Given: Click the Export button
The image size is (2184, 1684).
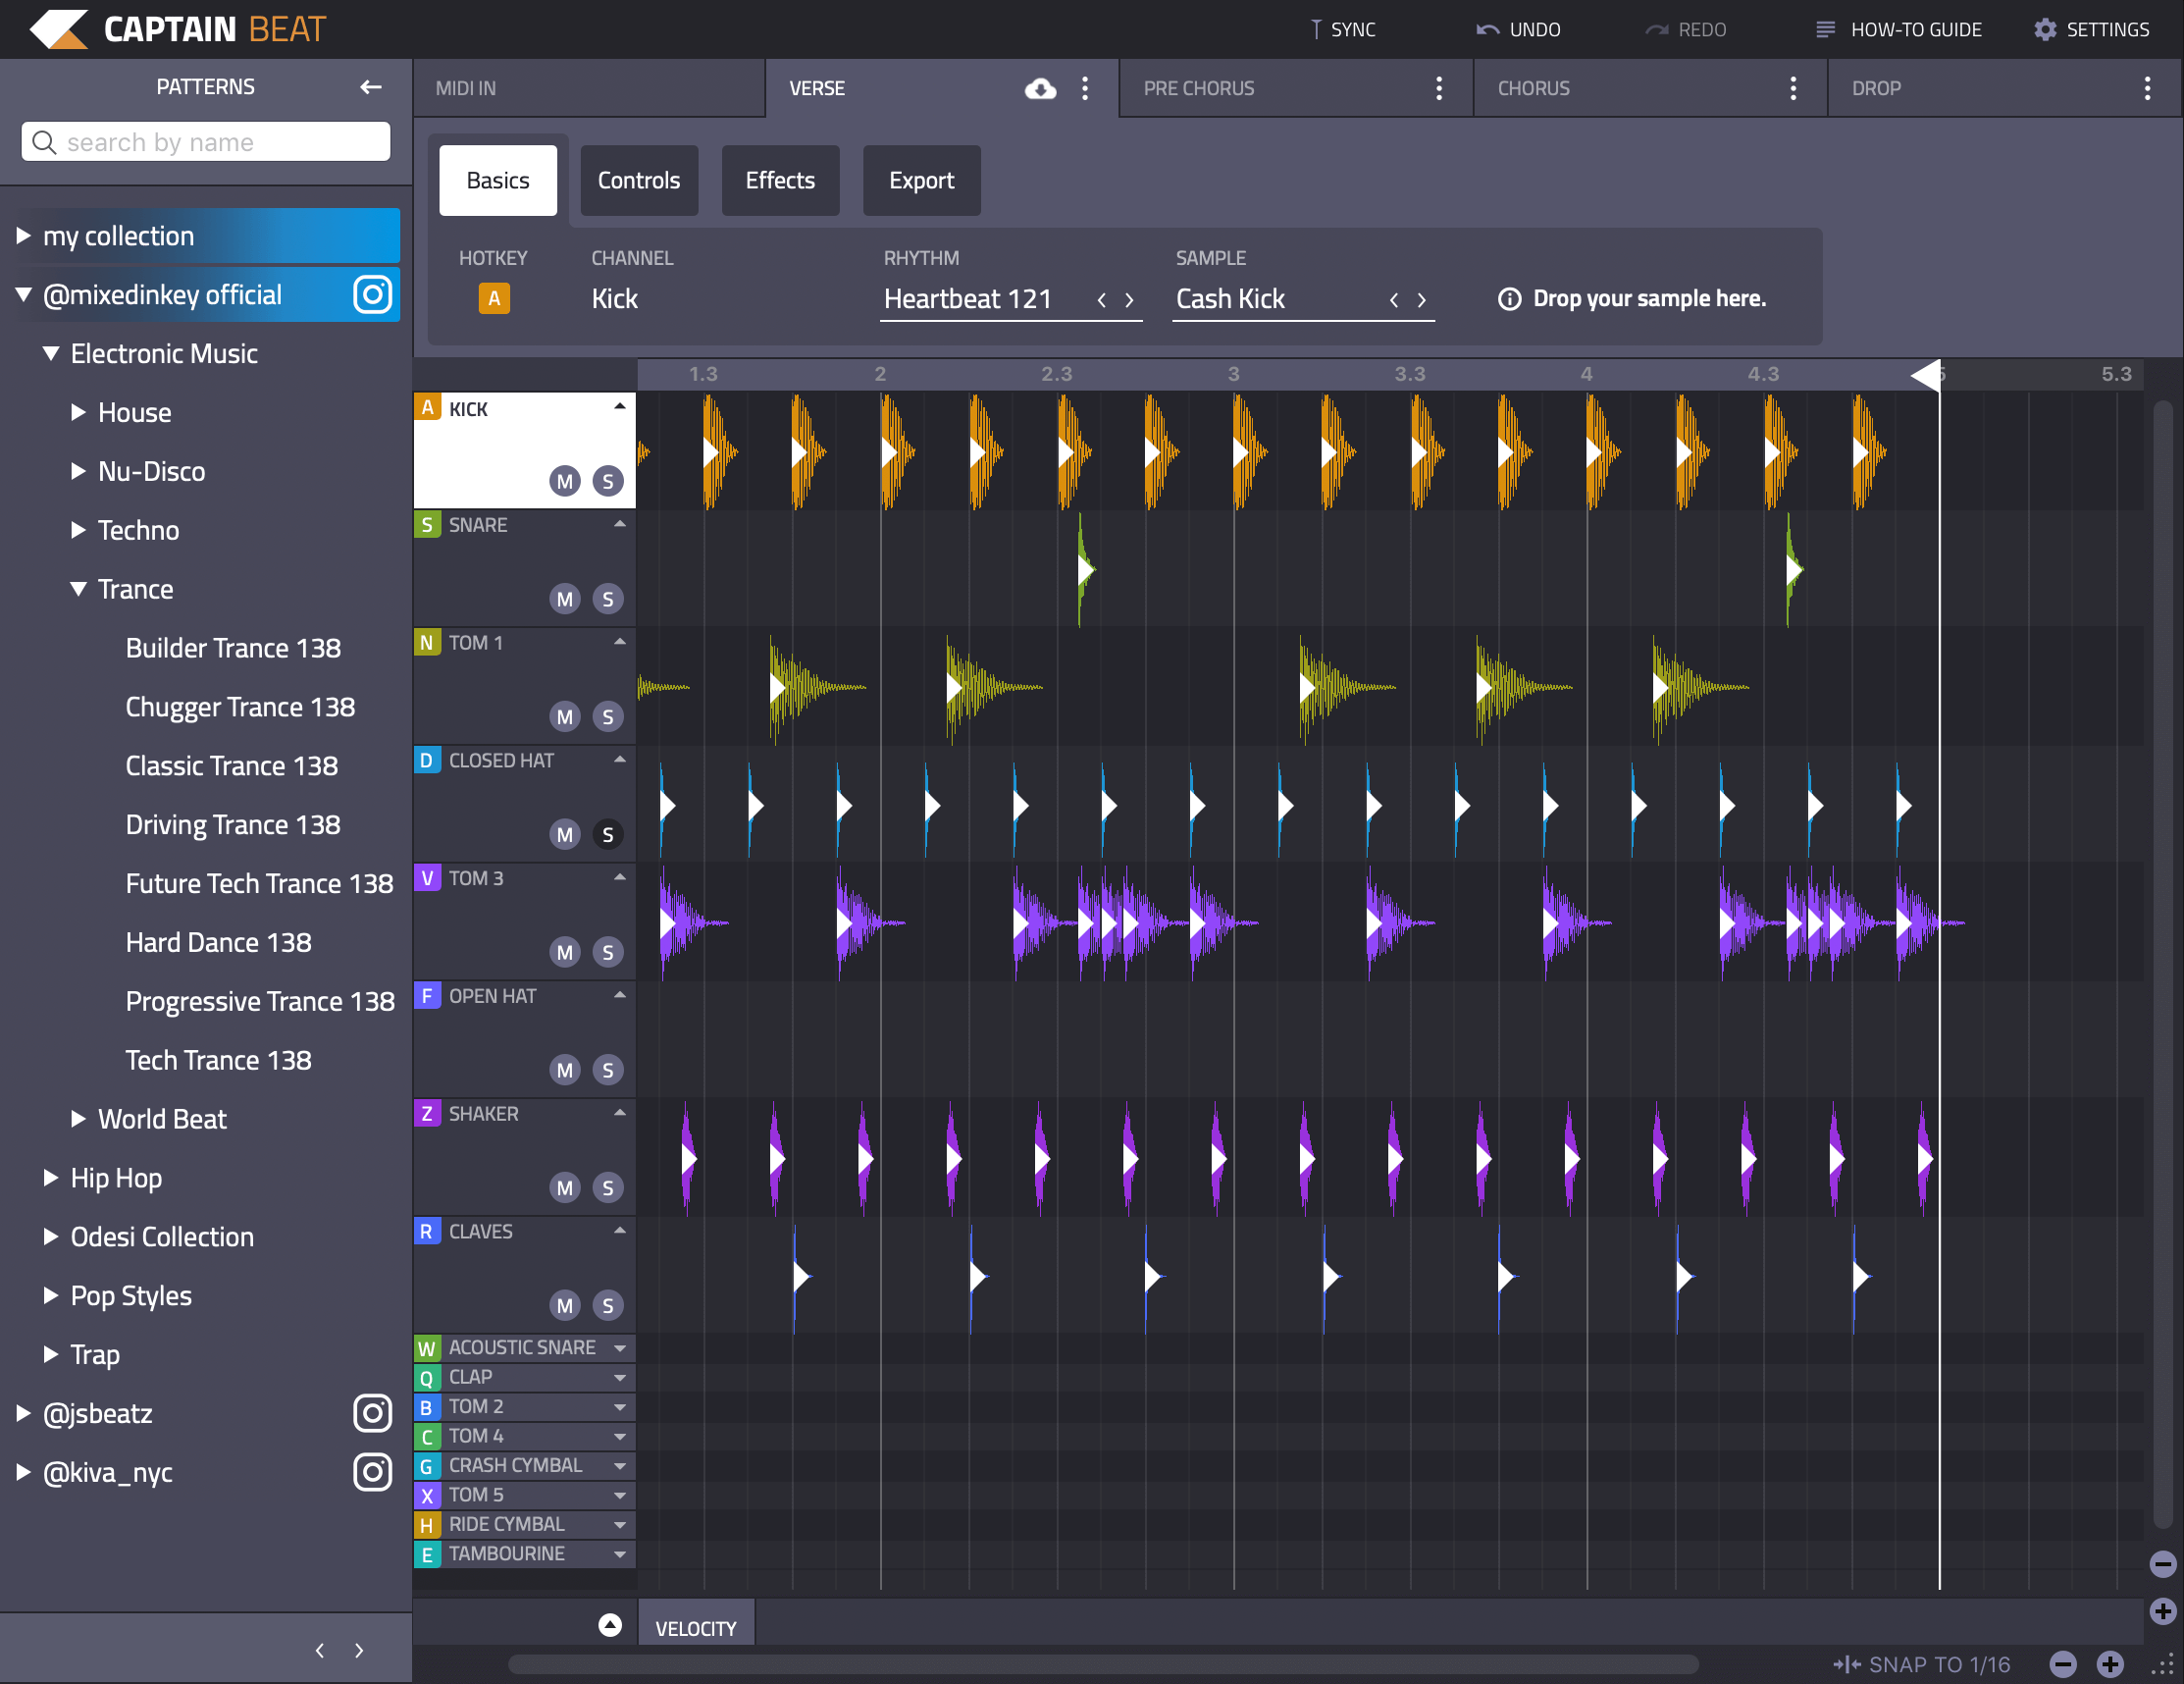Looking at the screenshot, I should click(921, 181).
